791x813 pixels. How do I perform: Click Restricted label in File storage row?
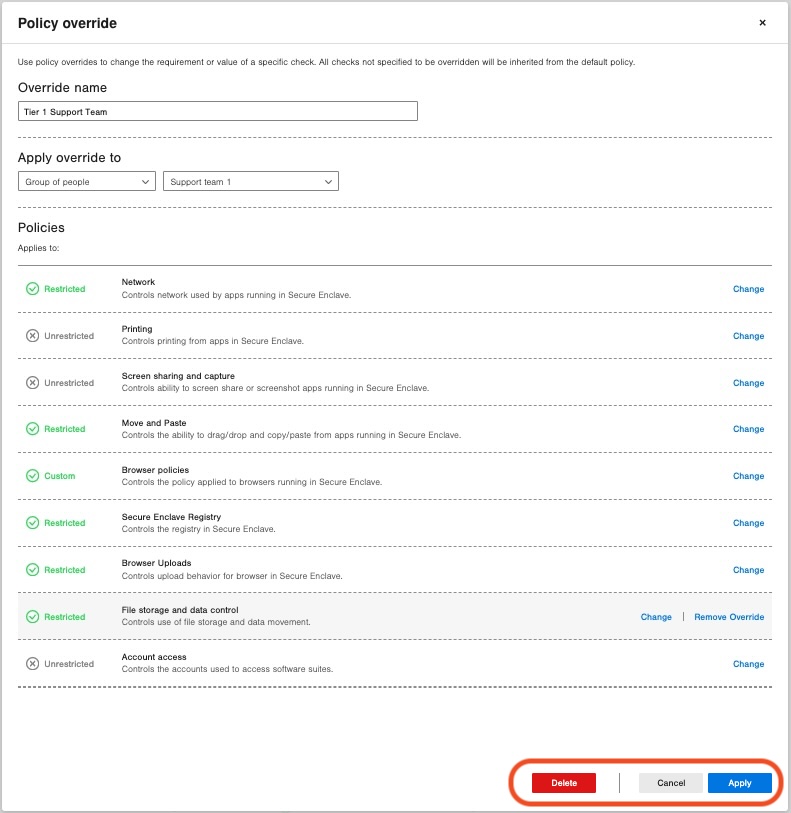pos(64,616)
